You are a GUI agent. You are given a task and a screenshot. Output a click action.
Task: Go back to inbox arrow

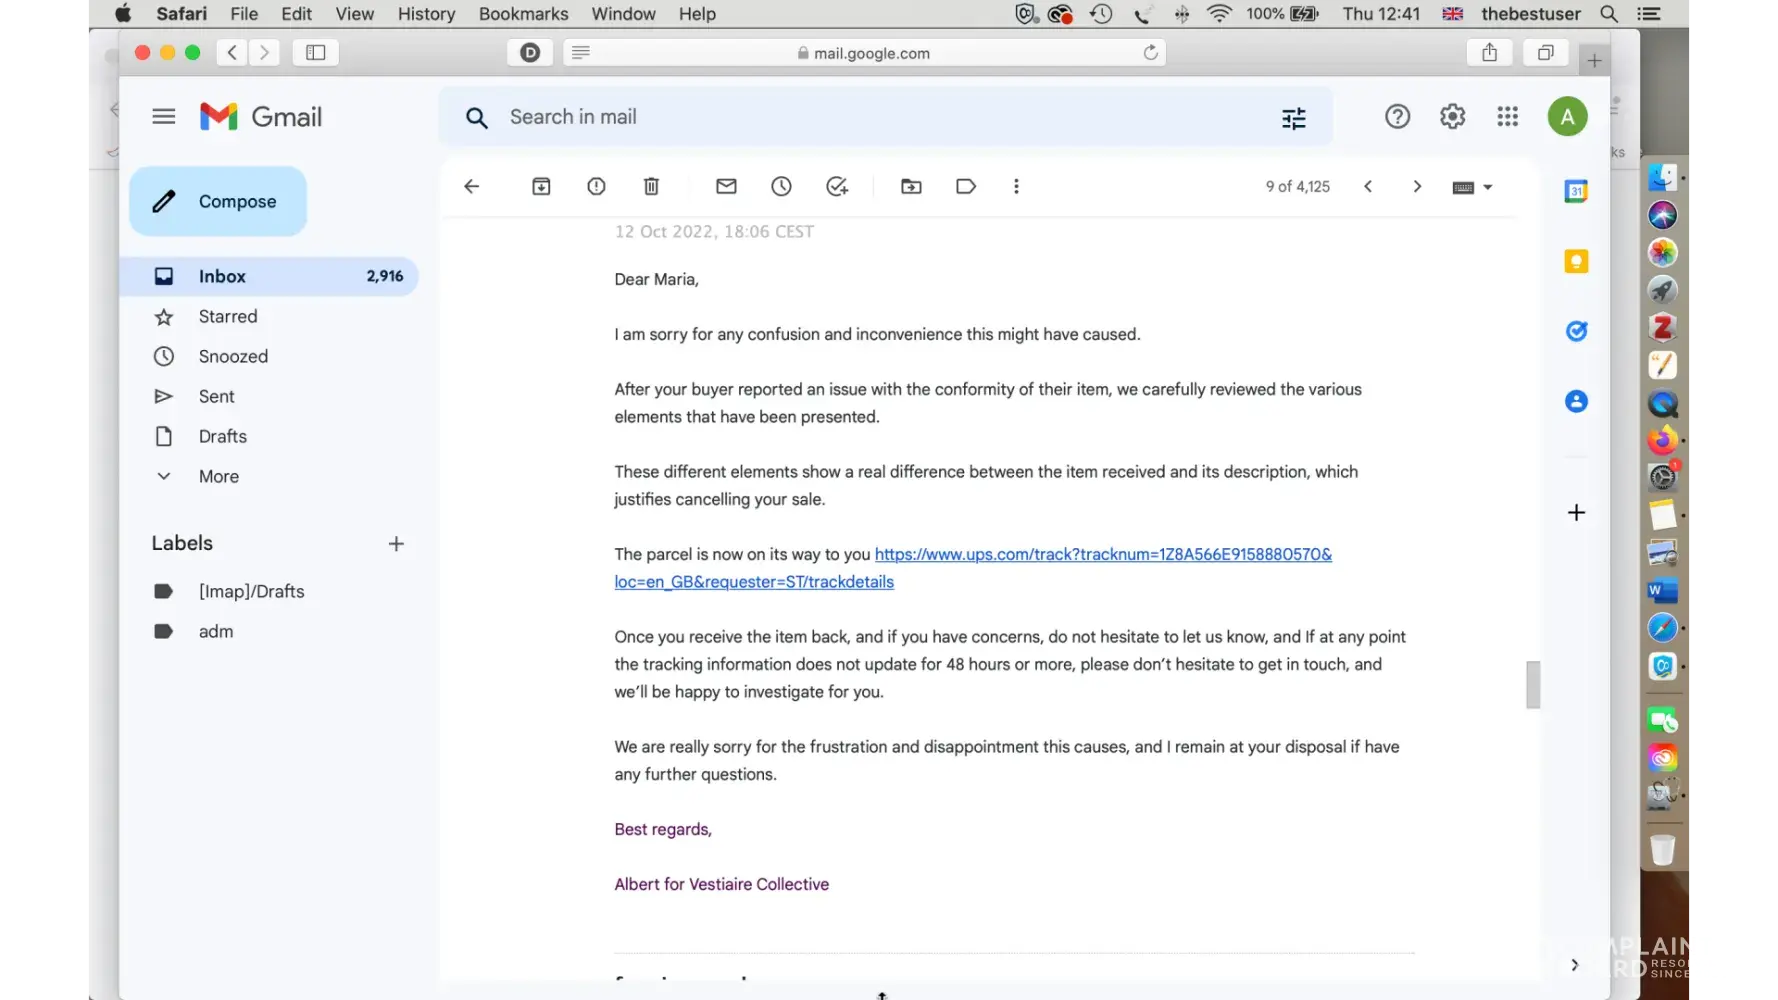point(472,186)
